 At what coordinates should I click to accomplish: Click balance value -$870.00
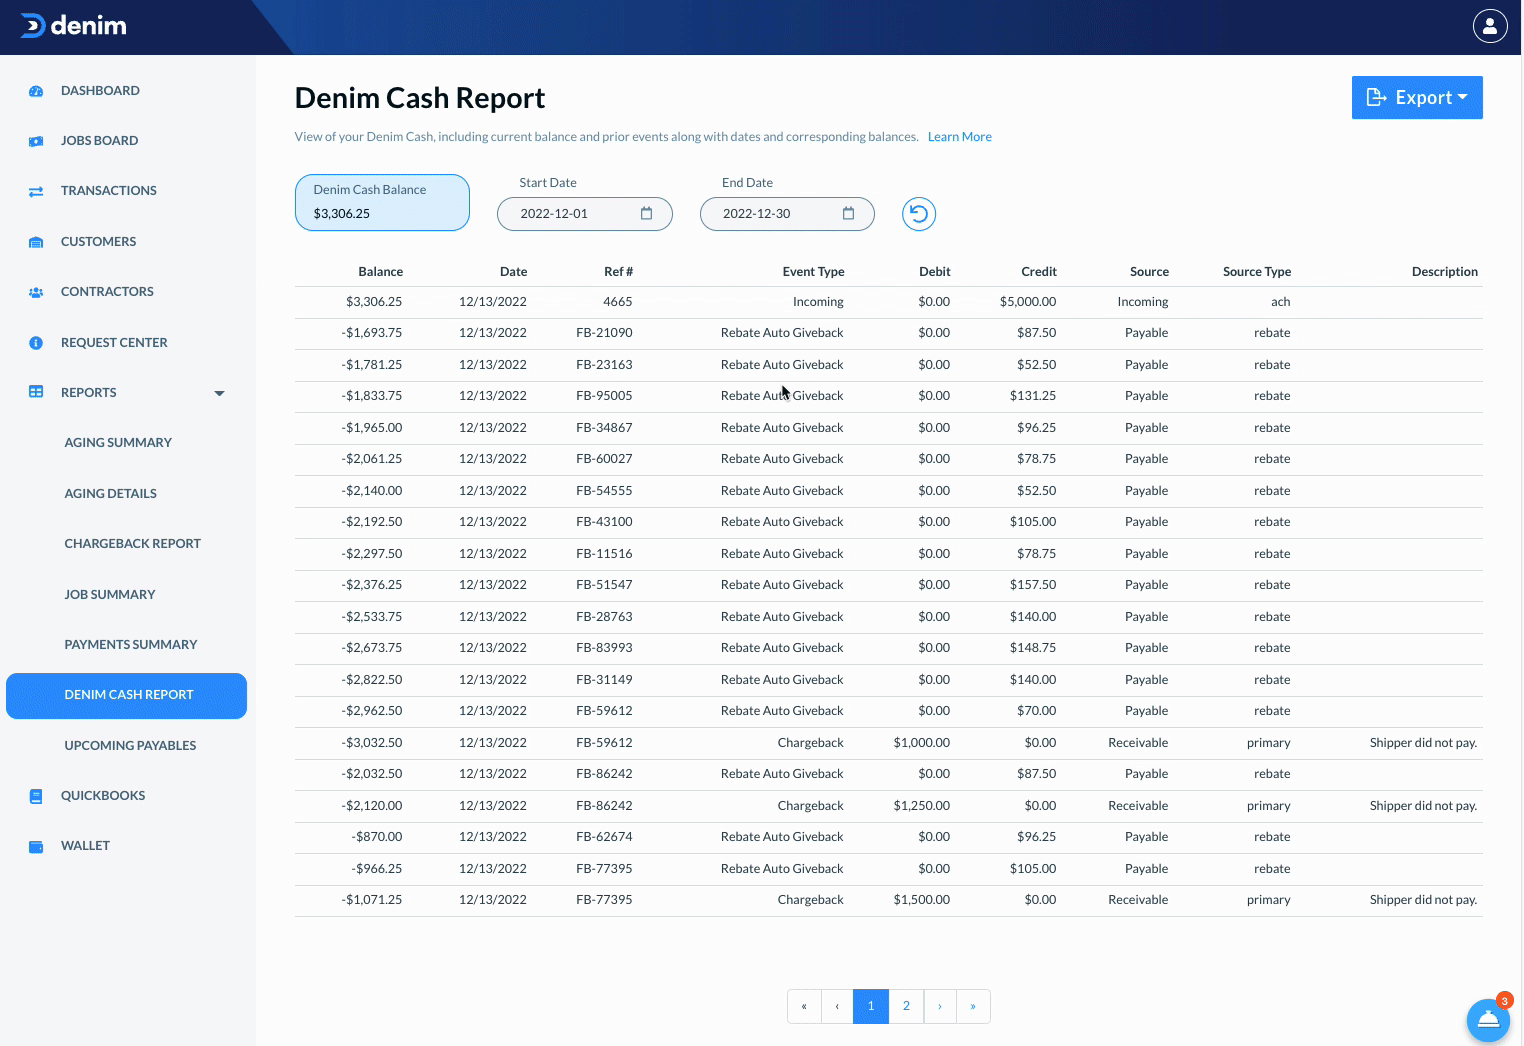pos(377,837)
